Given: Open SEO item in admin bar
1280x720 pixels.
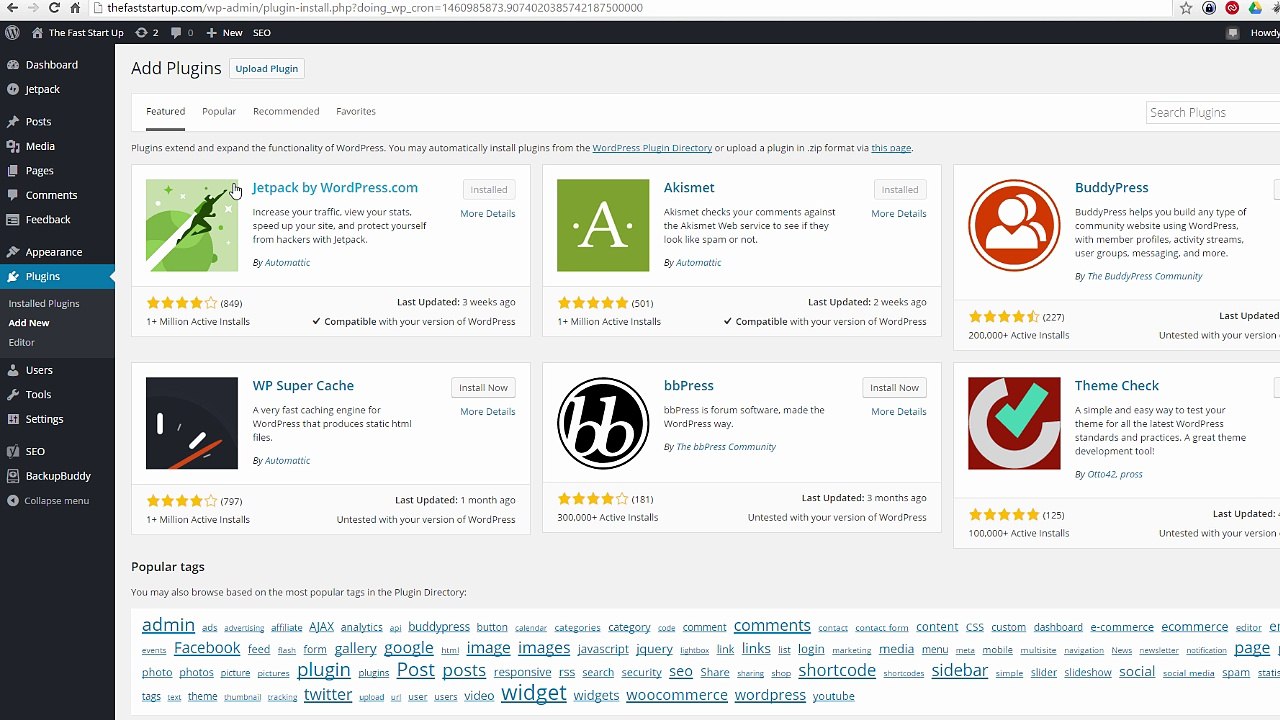Looking at the screenshot, I should tap(262, 32).
